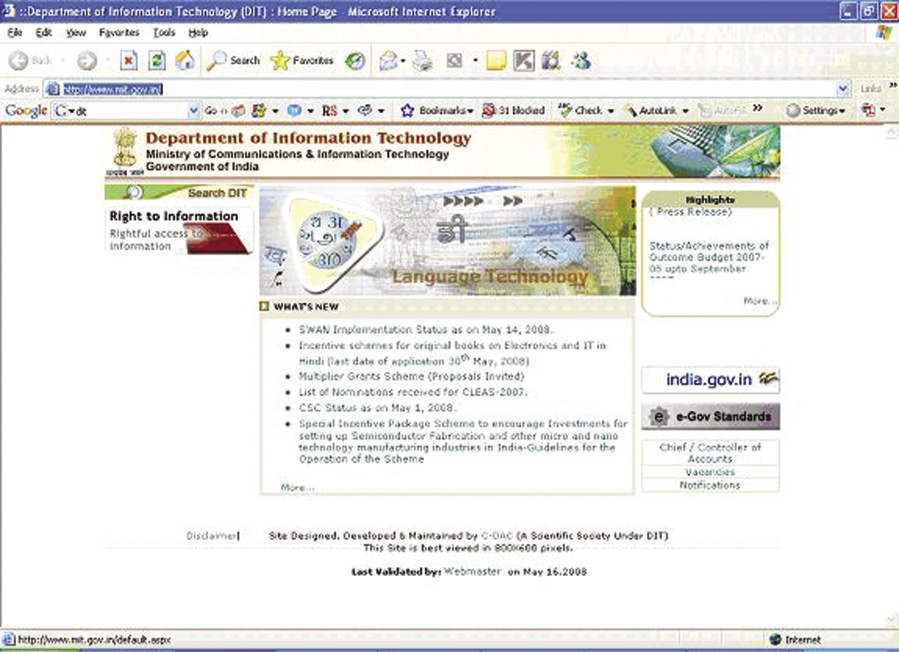Click the Webmaster link in footer
This screenshot has width=899, height=652.
pyautogui.click(x=472, y=572)
